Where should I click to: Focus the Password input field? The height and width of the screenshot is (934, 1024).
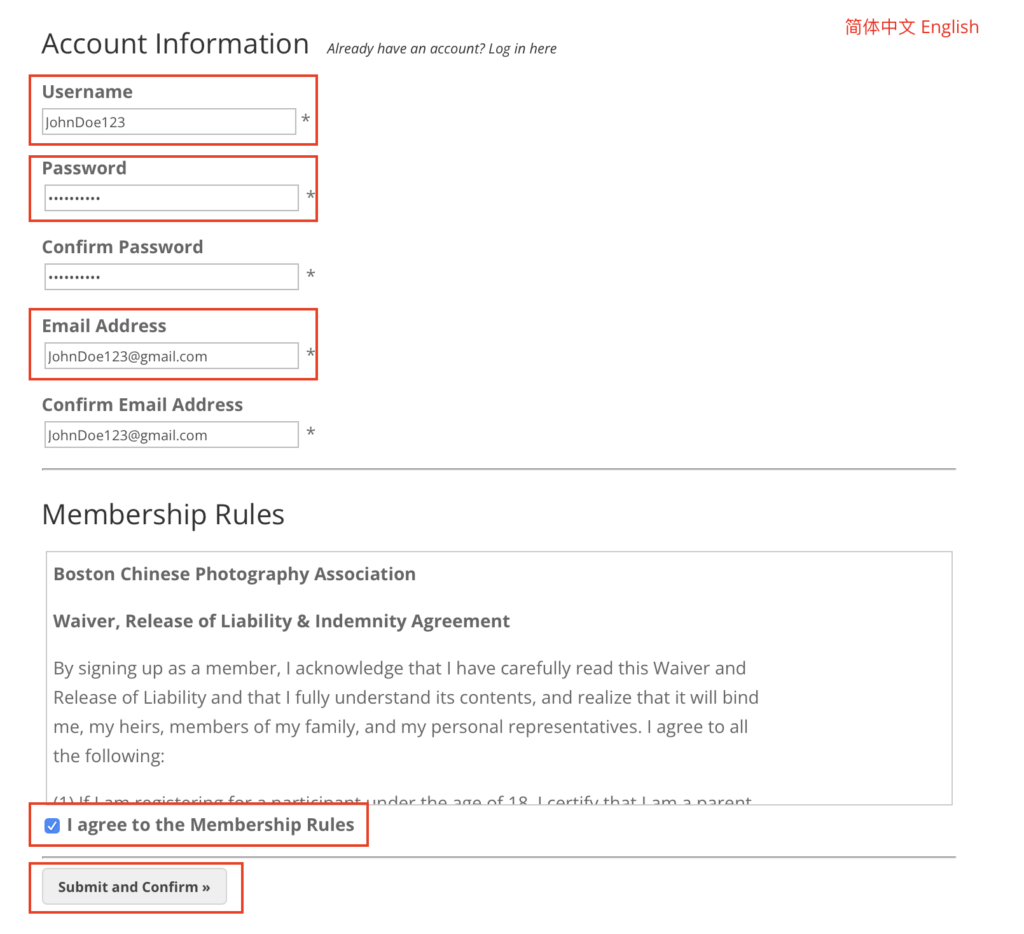[x=171, y=198]
